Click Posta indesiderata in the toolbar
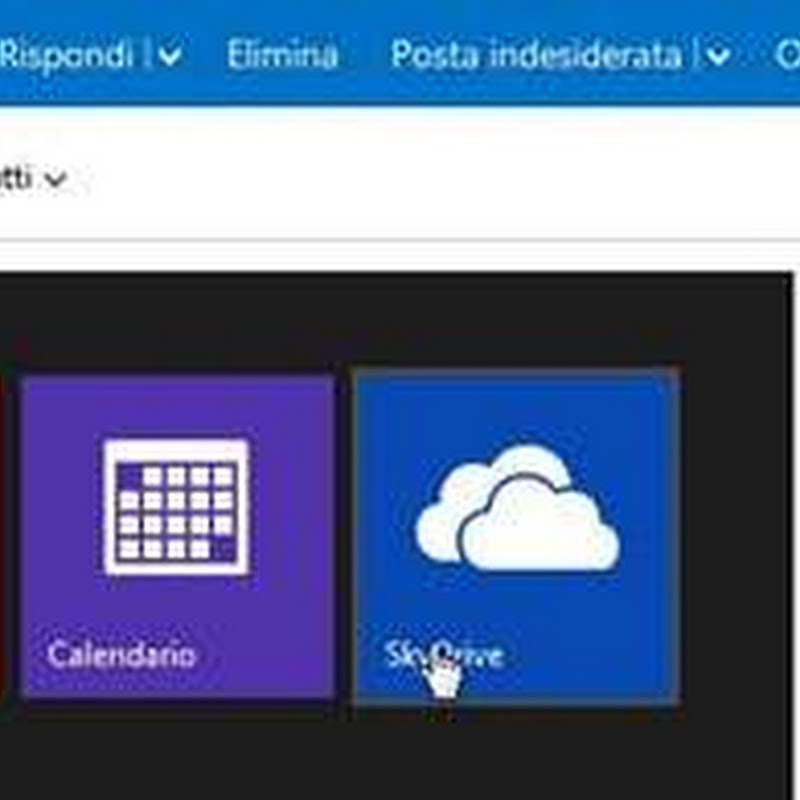The image size is (800, 800). click(x=536, y=54)
